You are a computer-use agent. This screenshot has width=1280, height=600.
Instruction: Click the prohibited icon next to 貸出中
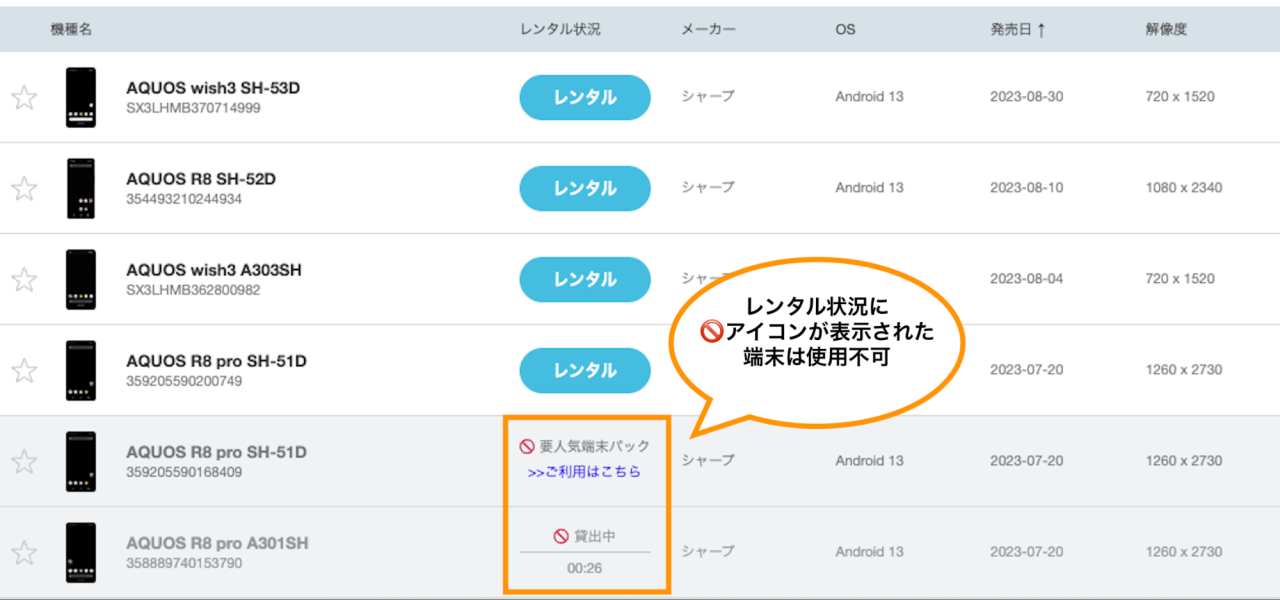click(x=561, y=537)
